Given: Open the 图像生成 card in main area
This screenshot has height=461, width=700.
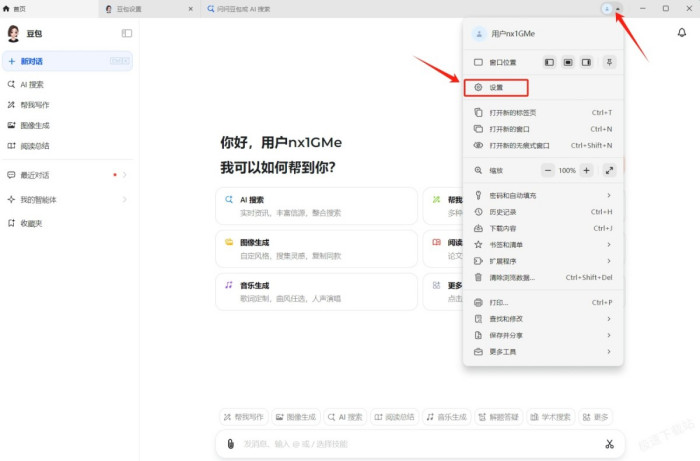Looking at the screenshot, I should [x=316, y=249].
